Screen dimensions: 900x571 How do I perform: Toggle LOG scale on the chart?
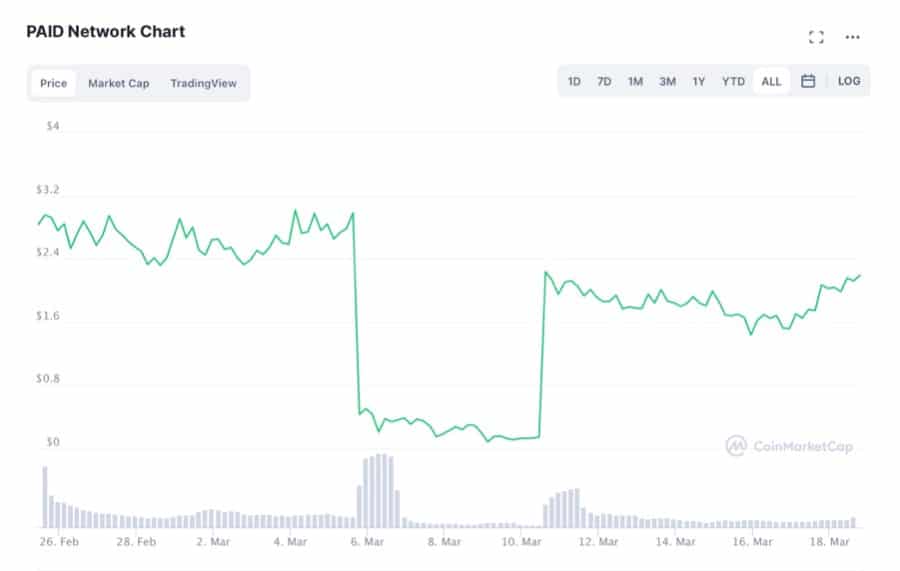(x=849, y=82)
